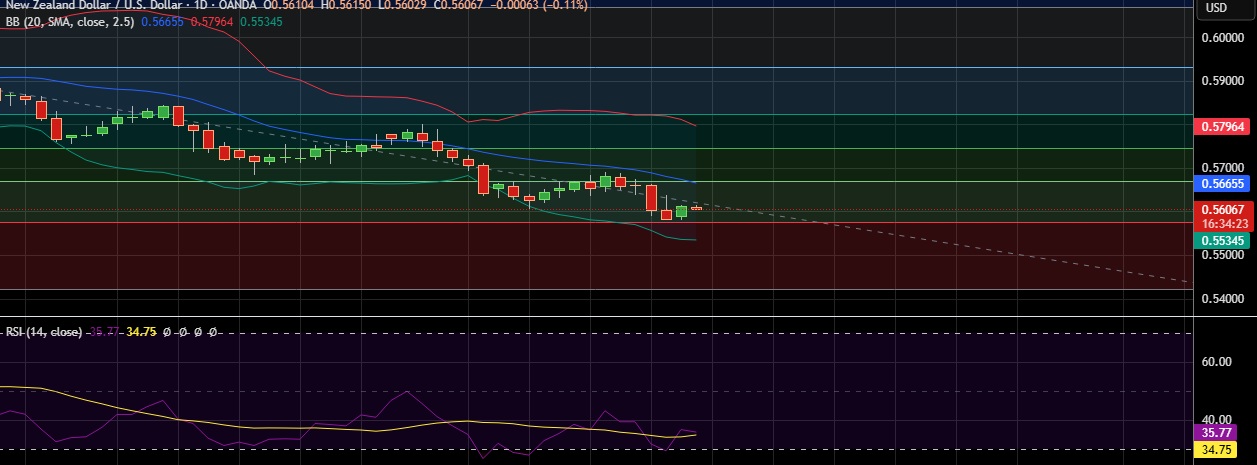Click the most recent candle on the chart

pyautogui.click(x=696, y=208)
